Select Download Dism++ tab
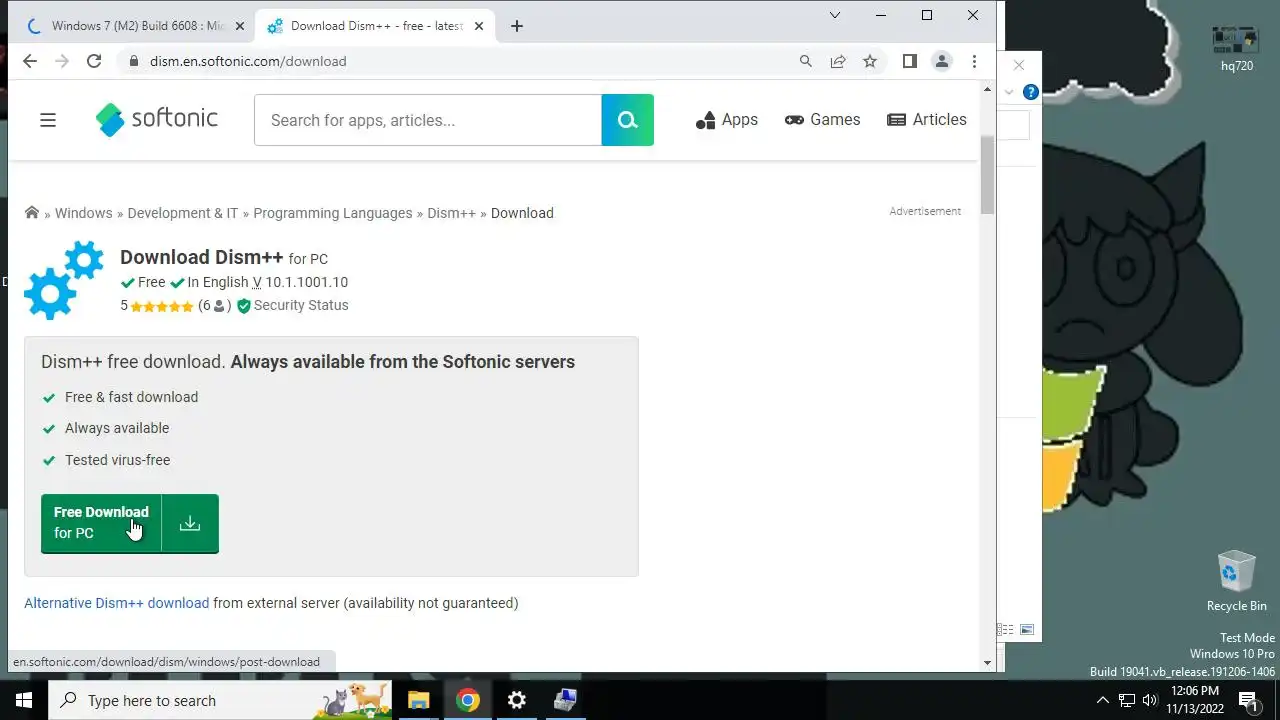1280x720 pixels. (x=375, y=26)
